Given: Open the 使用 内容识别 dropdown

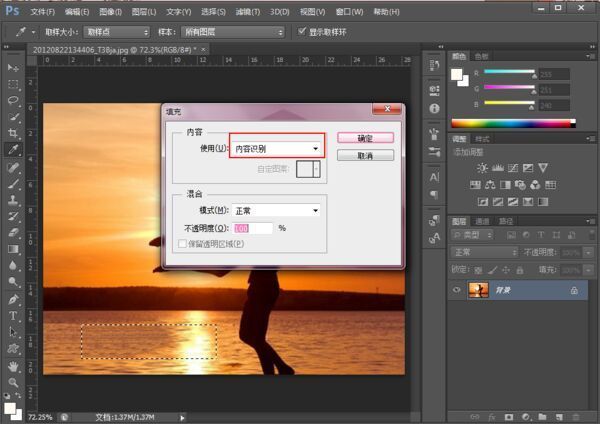Looking at the screenshot, I should (x=276, y=148).
